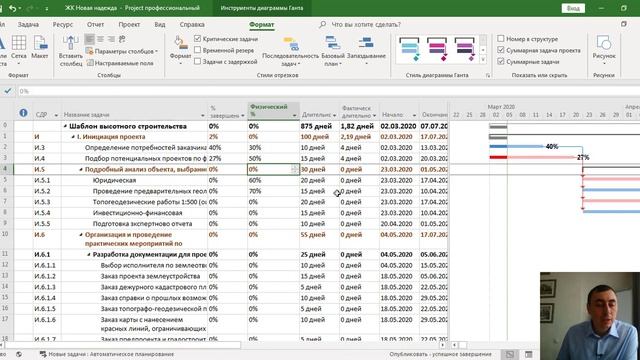Image resolution: width=640 pixels, height=360 pixels.
Task: Click the Вход sign-in button
Action: (x=573, y=8)
